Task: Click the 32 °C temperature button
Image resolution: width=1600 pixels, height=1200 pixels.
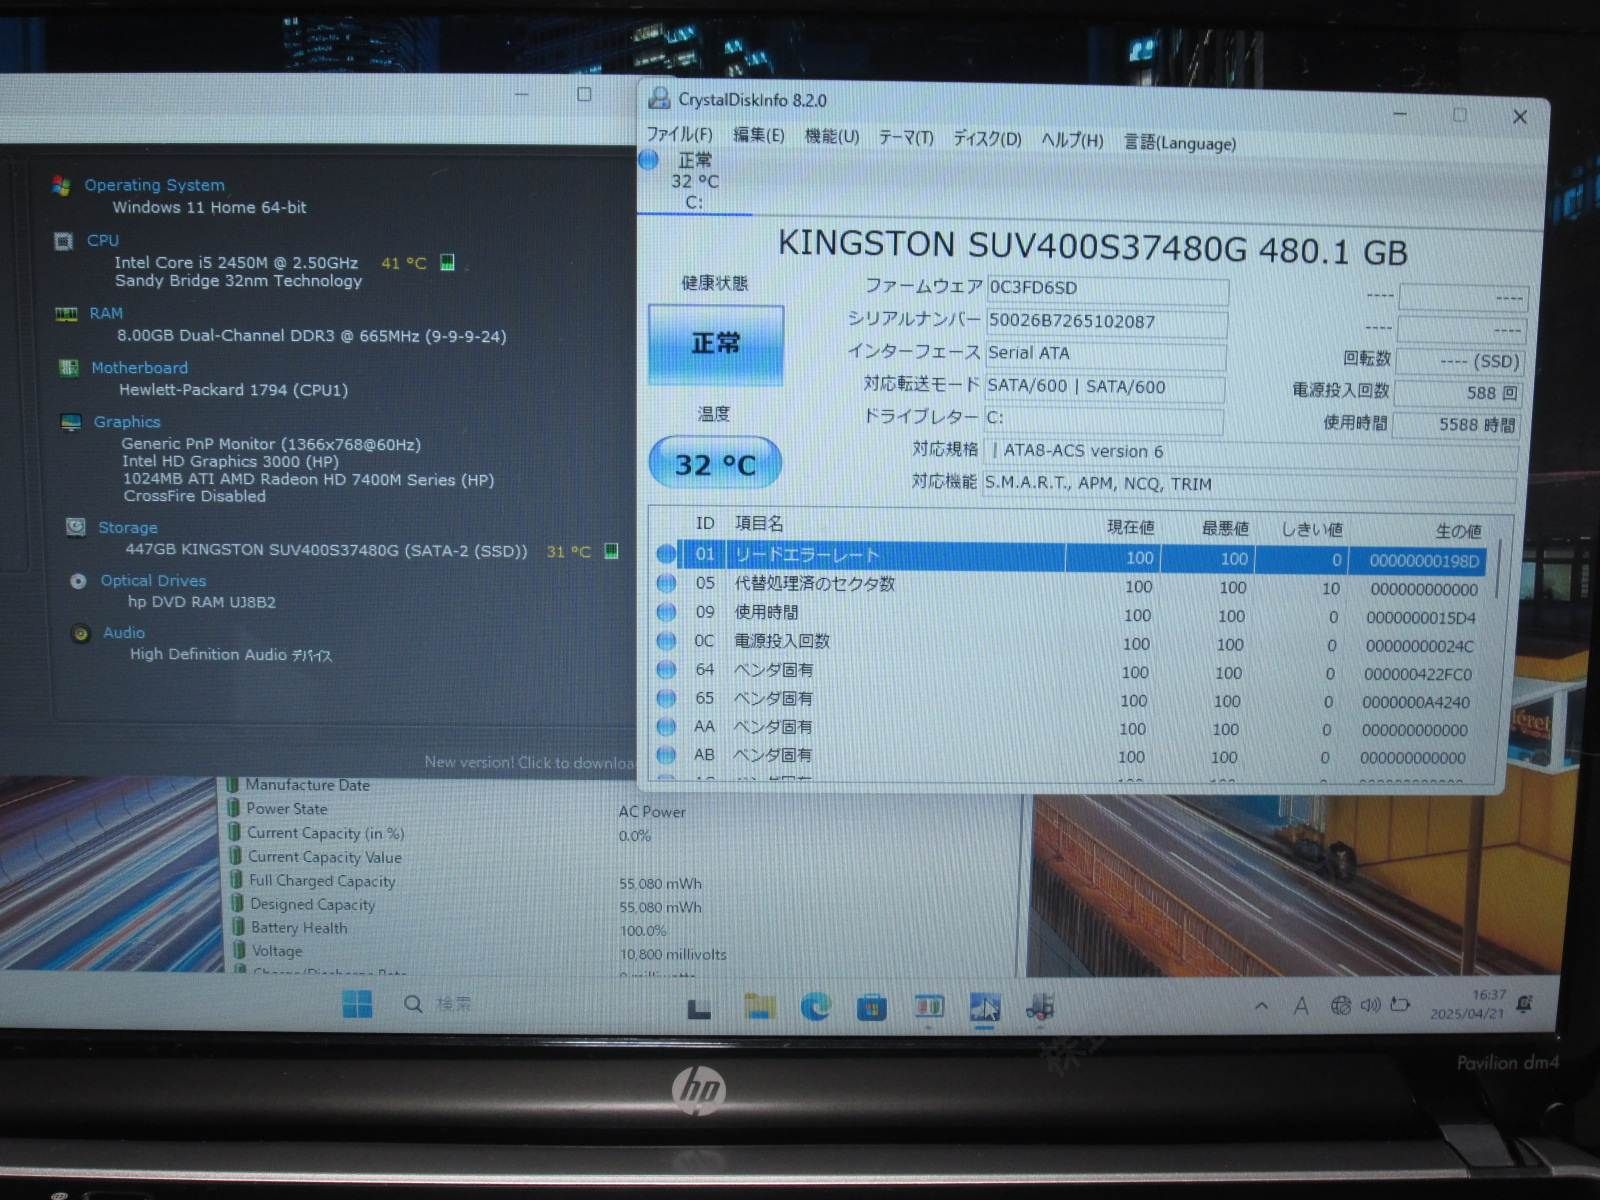Action: pyautogui.click(x=715, y=464)
